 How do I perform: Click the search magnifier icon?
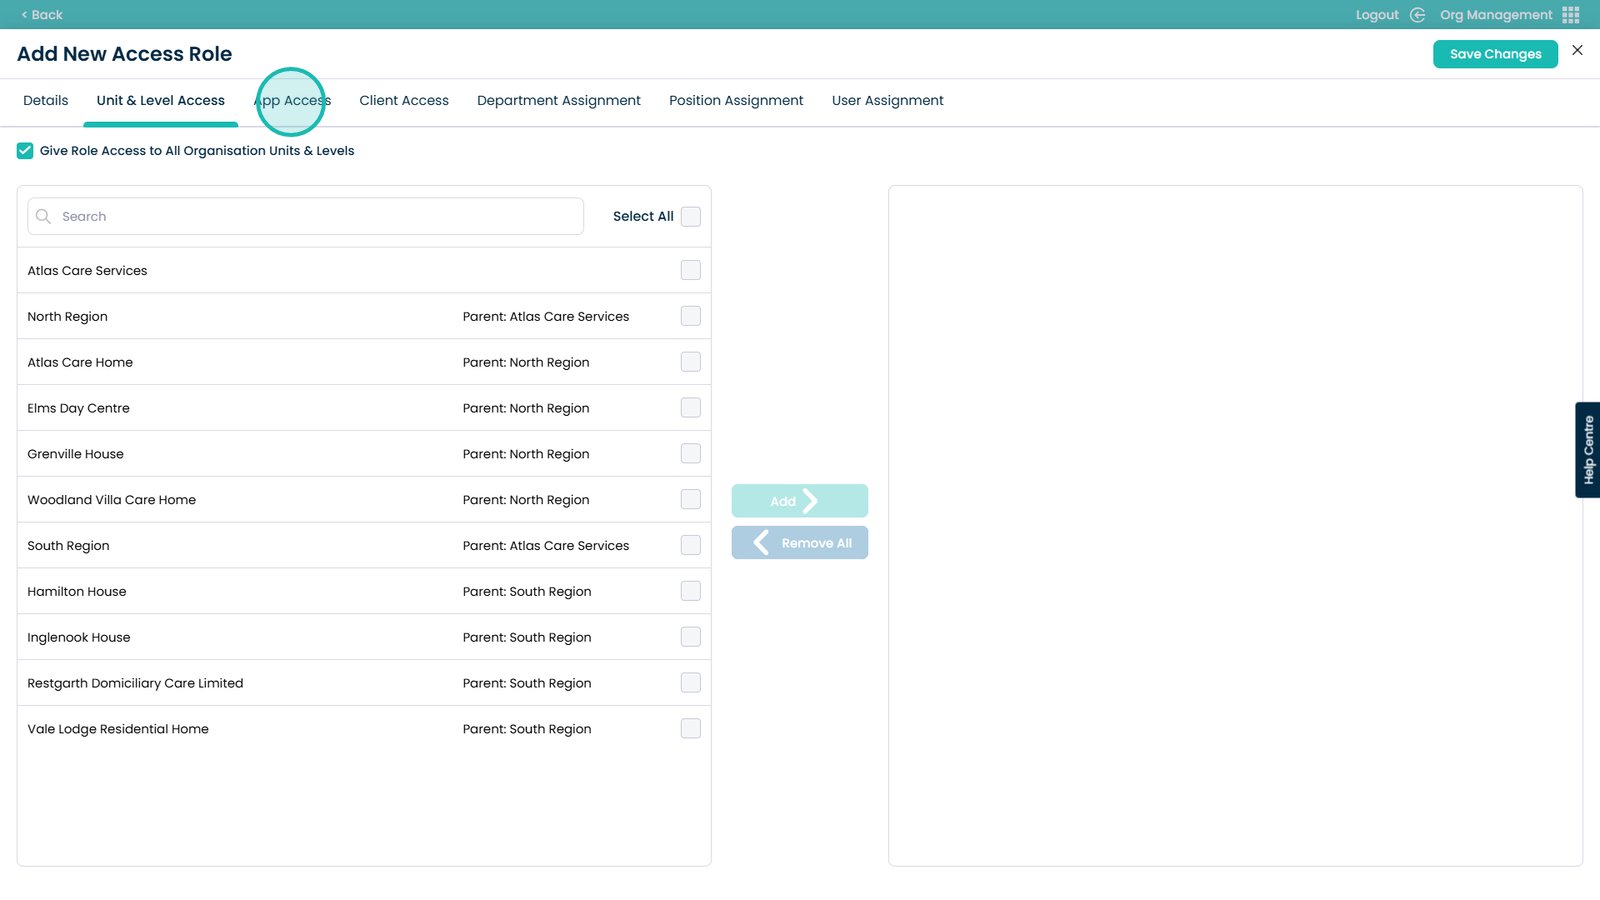(x=43, y=216)
